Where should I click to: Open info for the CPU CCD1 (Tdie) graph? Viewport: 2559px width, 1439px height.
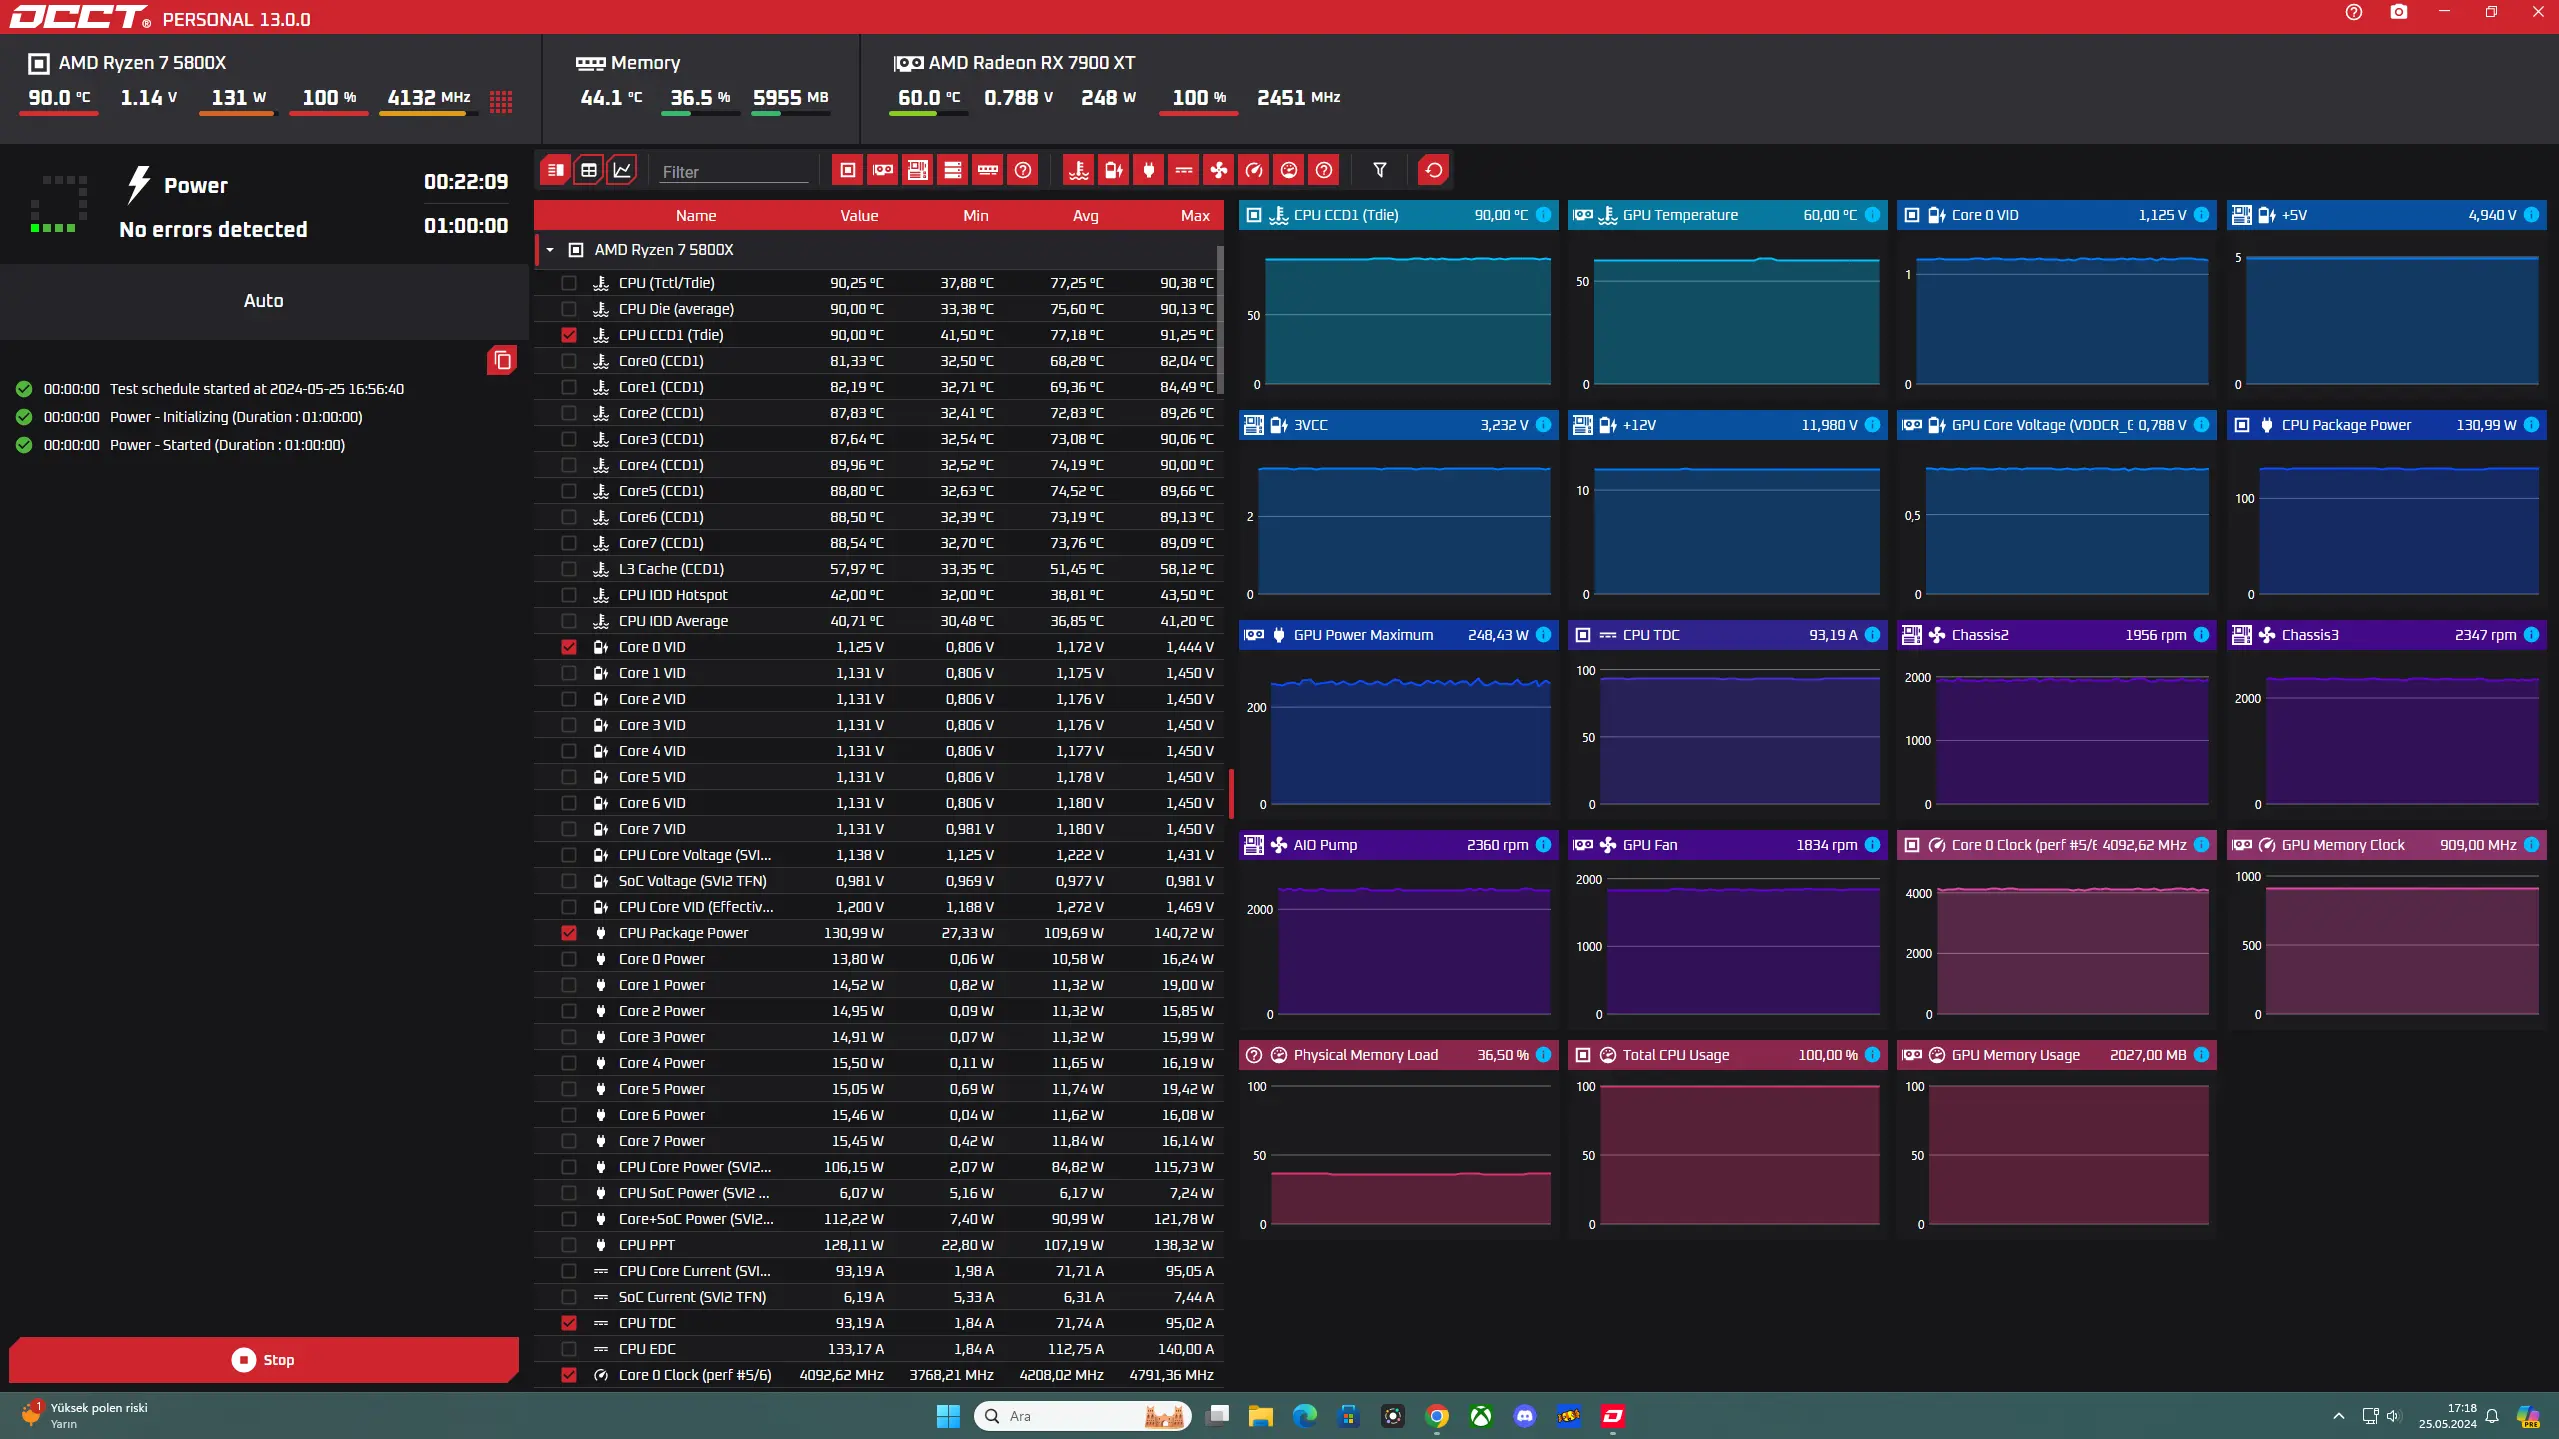point(1544,215)
